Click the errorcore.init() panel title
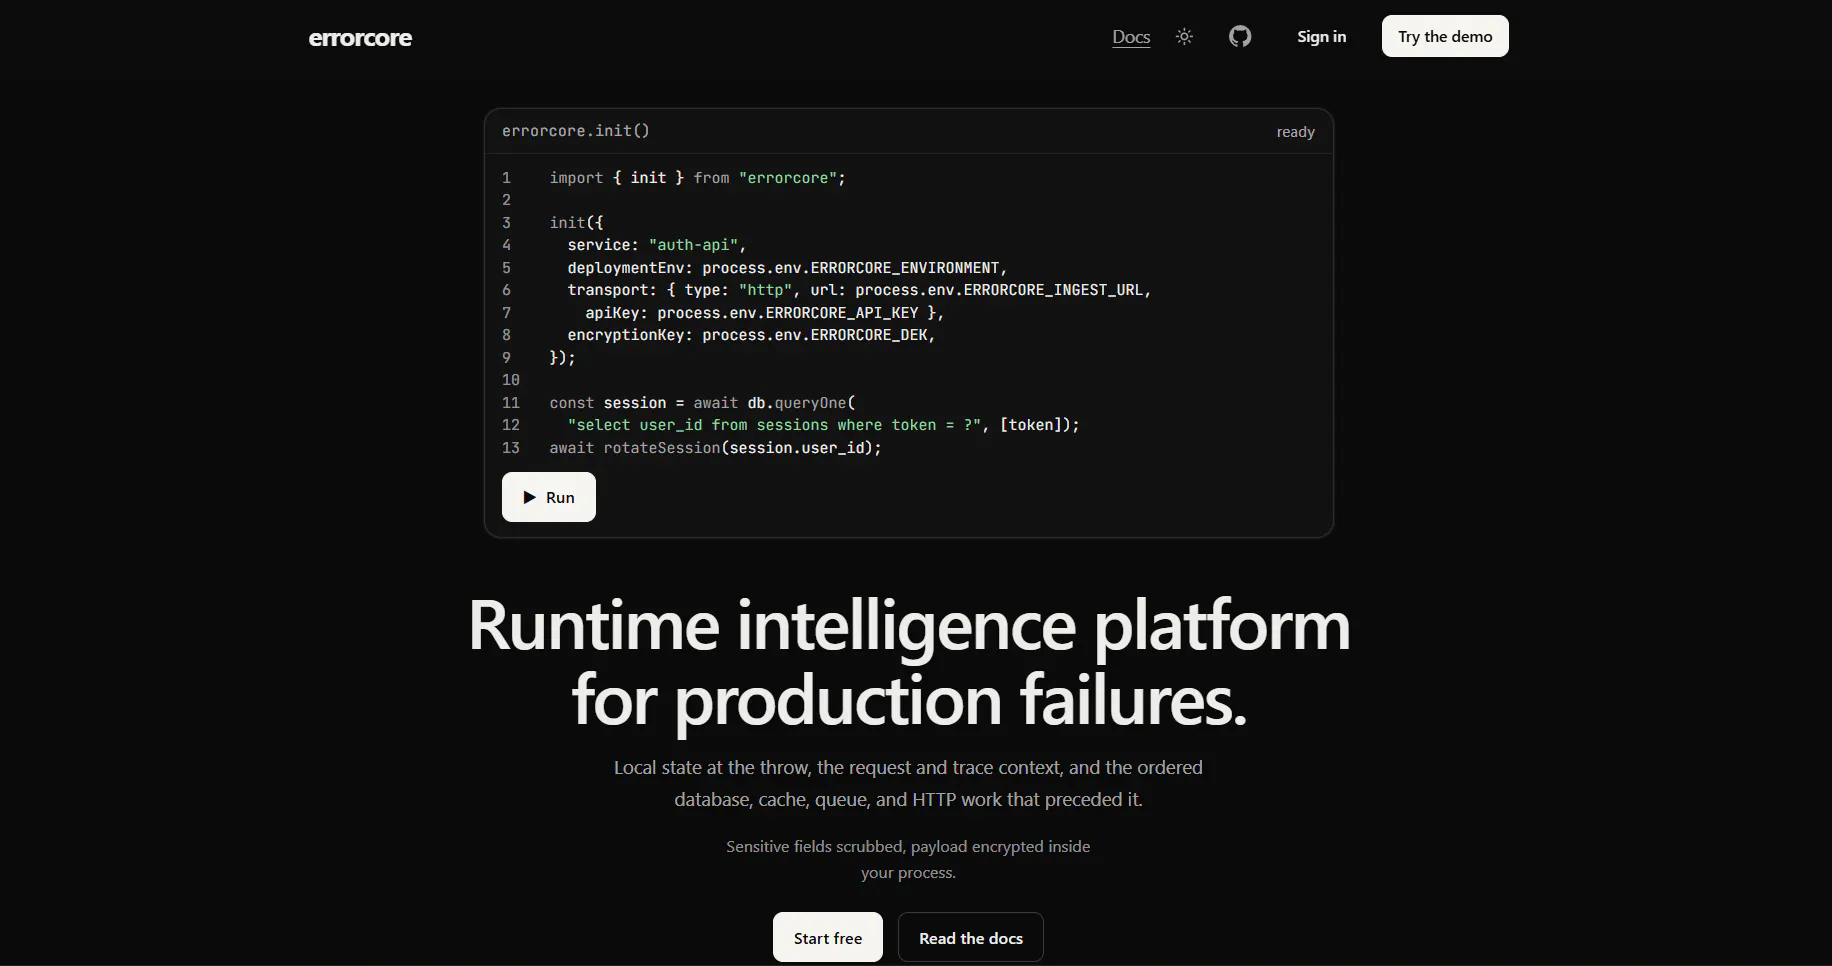The image size is (1832, 966). point(576,131)
